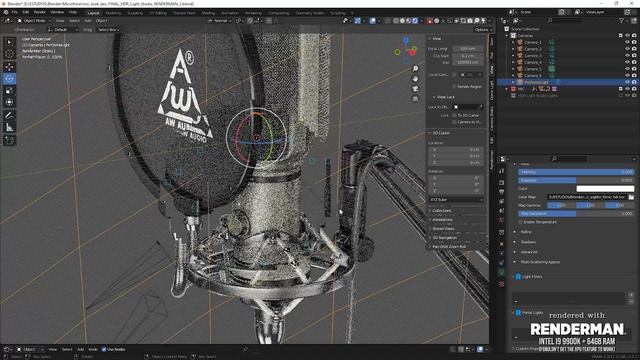Click the Blender logo menu icon
The height and width of the screenshot is (360, 640).
pos(6,12)
